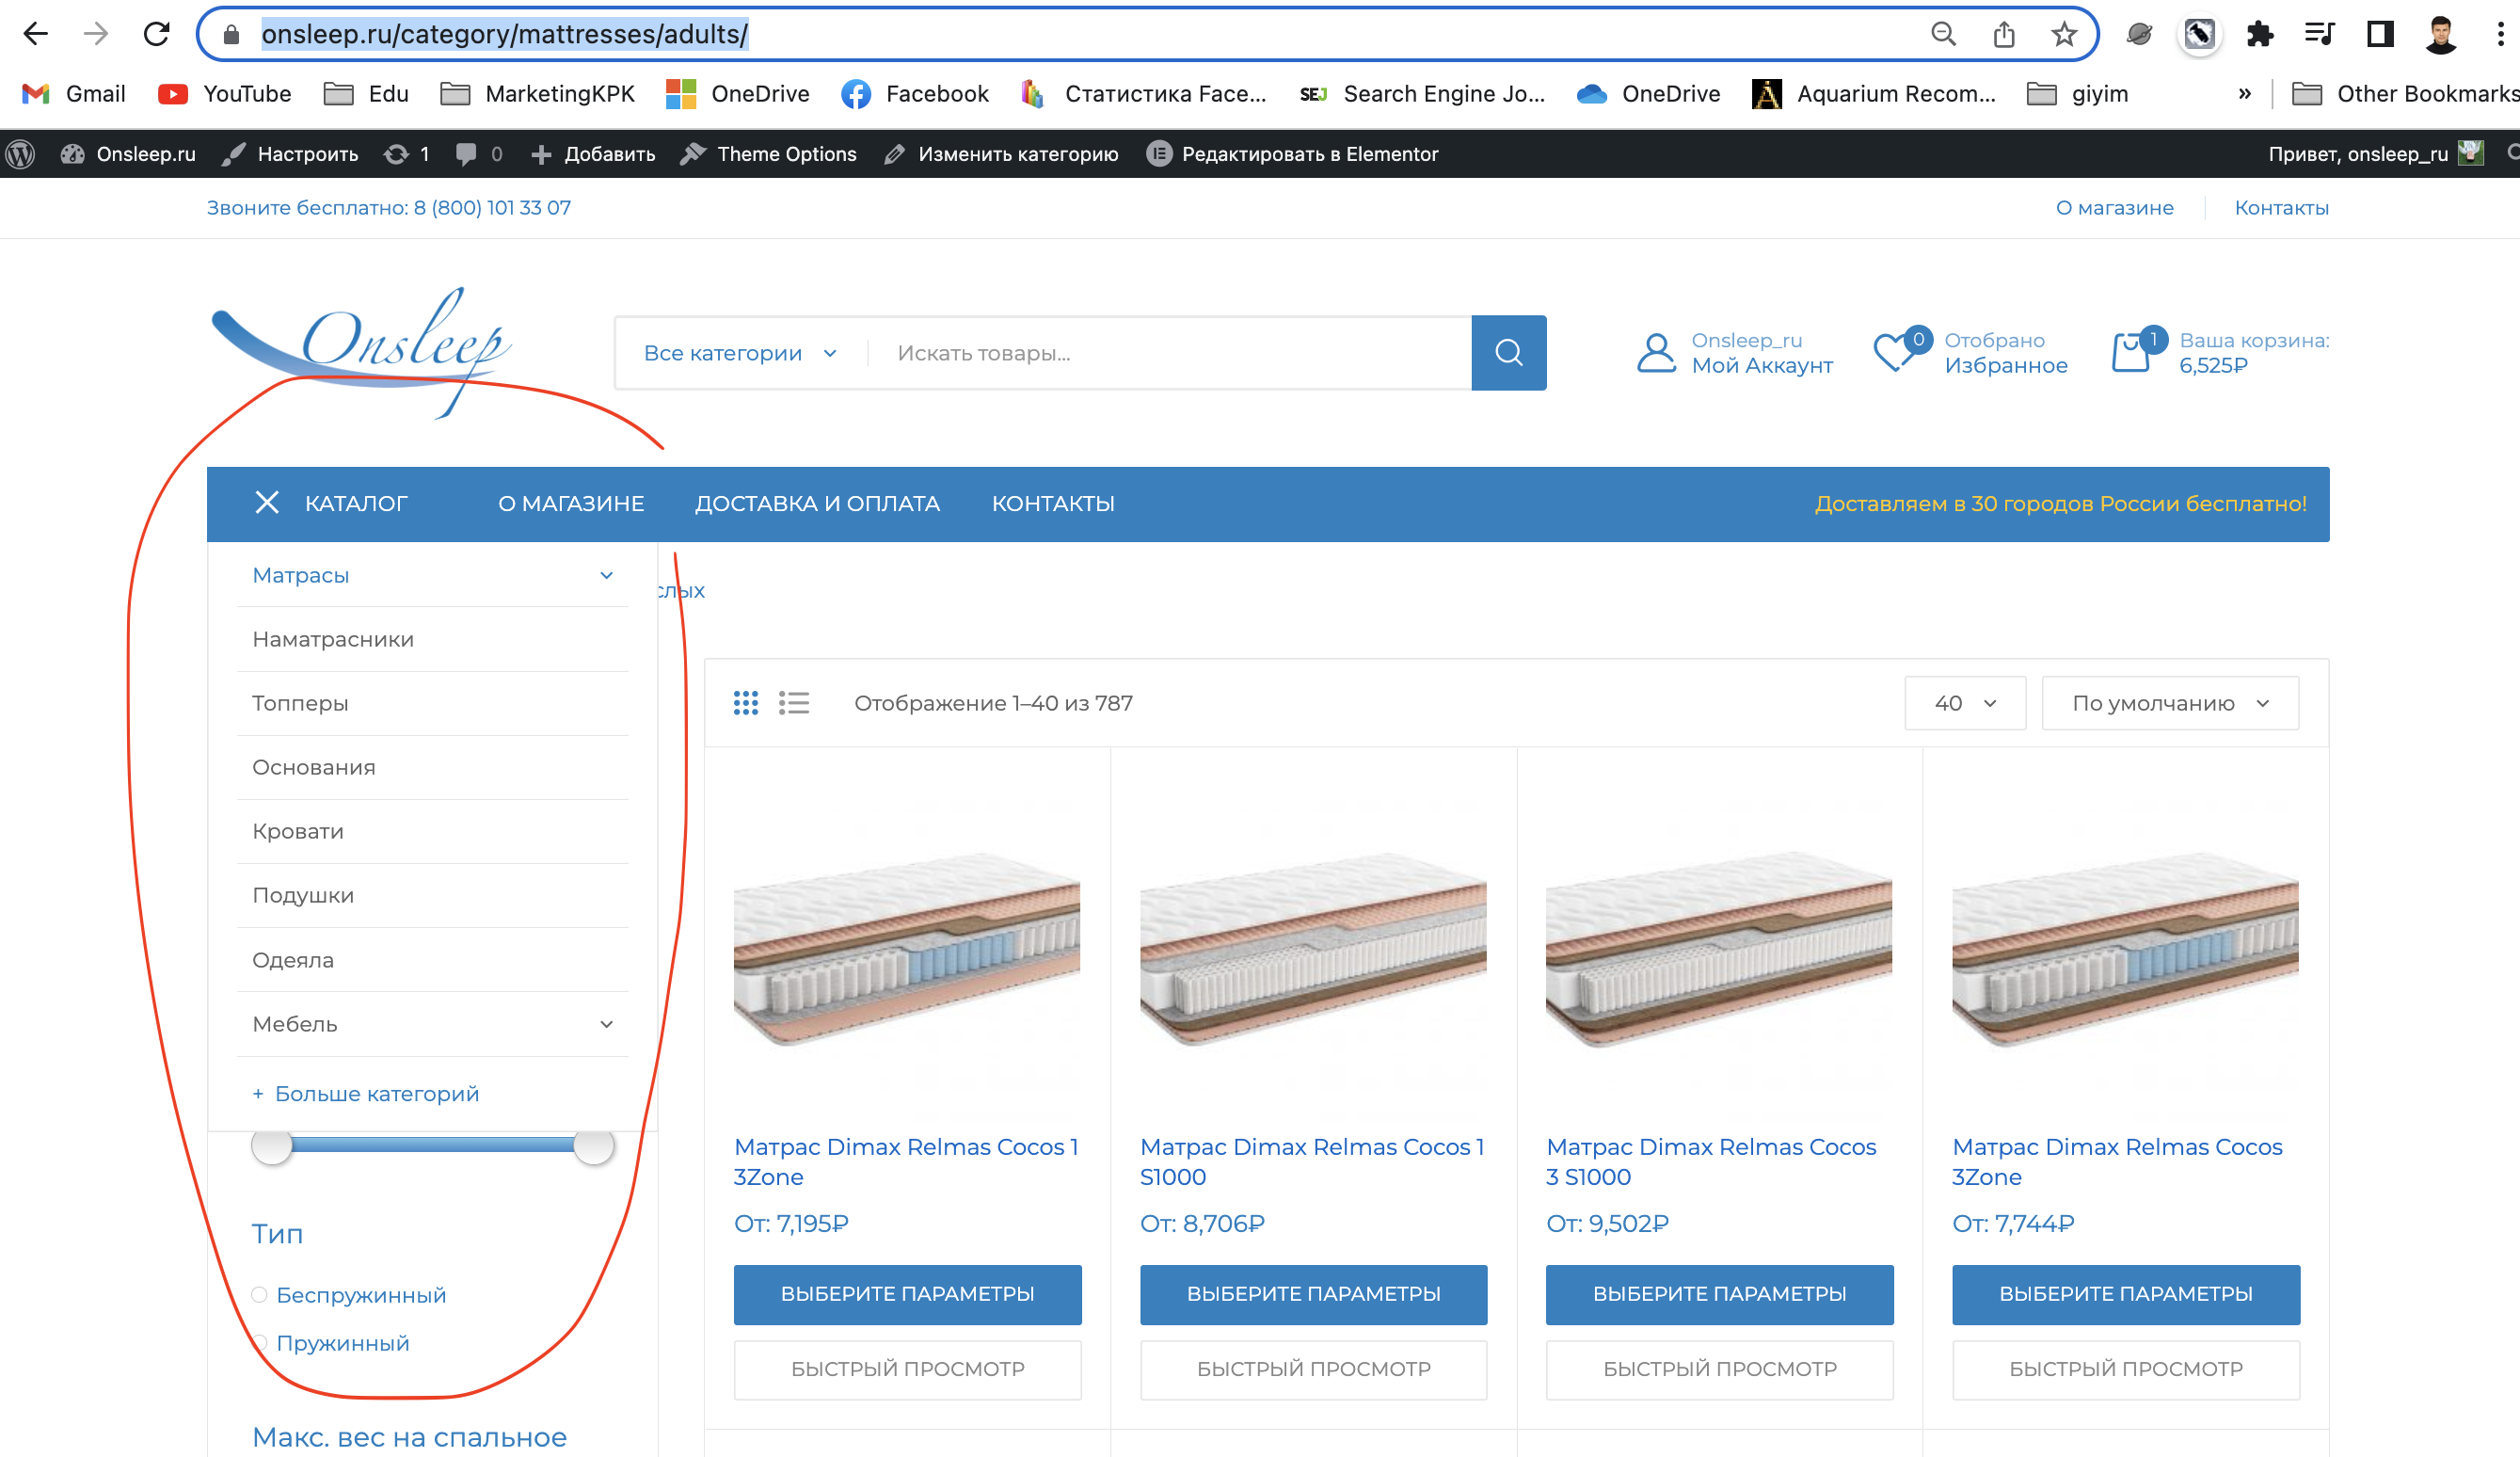Open the О МАГАЗИНЕ nav menu item
The image size is (2520, 1457).
pos(571,504)
